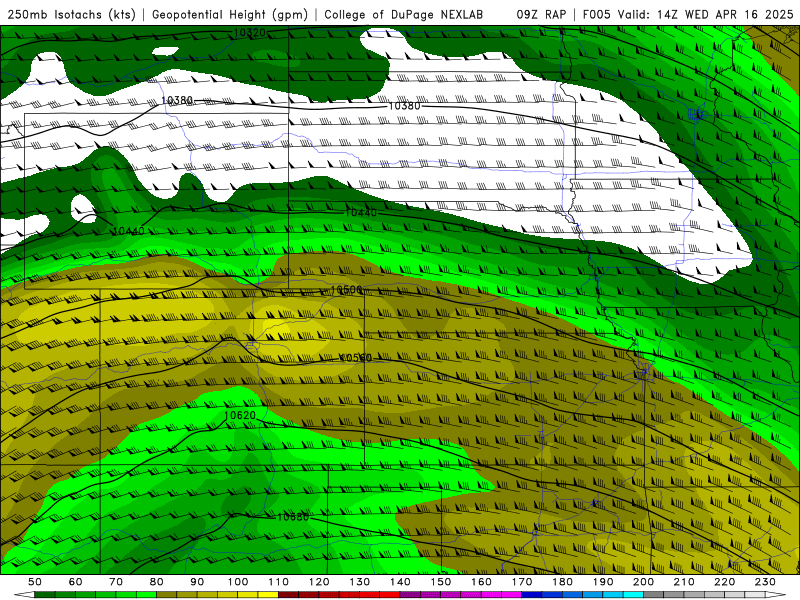Screen dimensions: 800x600
Task: Click the '140' color scale label
Action: pos(400,582)
